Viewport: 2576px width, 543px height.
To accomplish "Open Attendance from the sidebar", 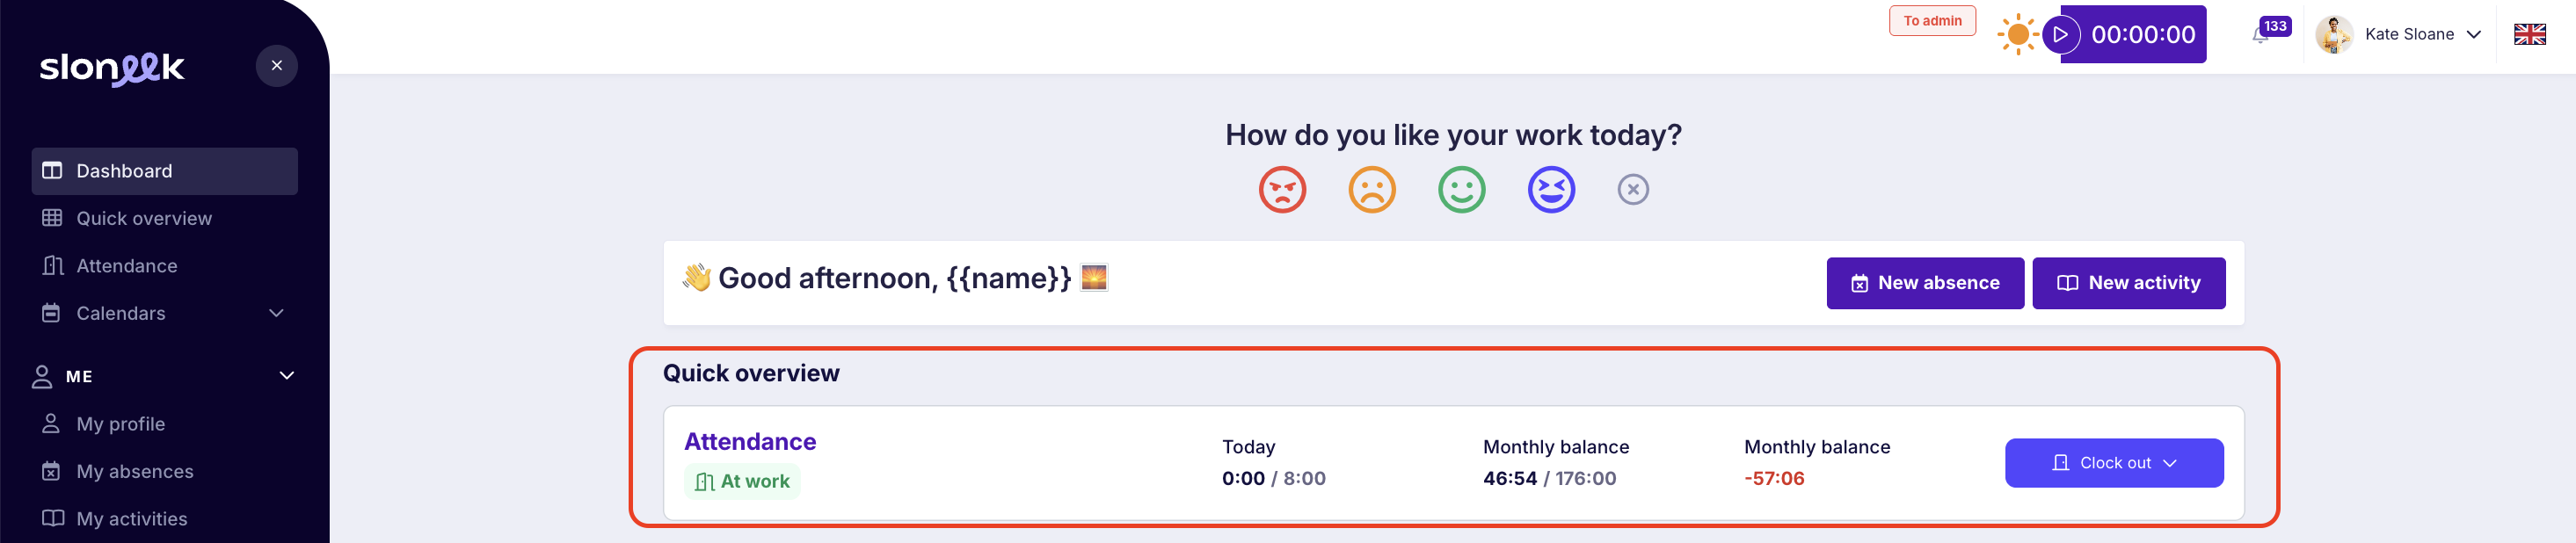I will [x=127, y=266].
